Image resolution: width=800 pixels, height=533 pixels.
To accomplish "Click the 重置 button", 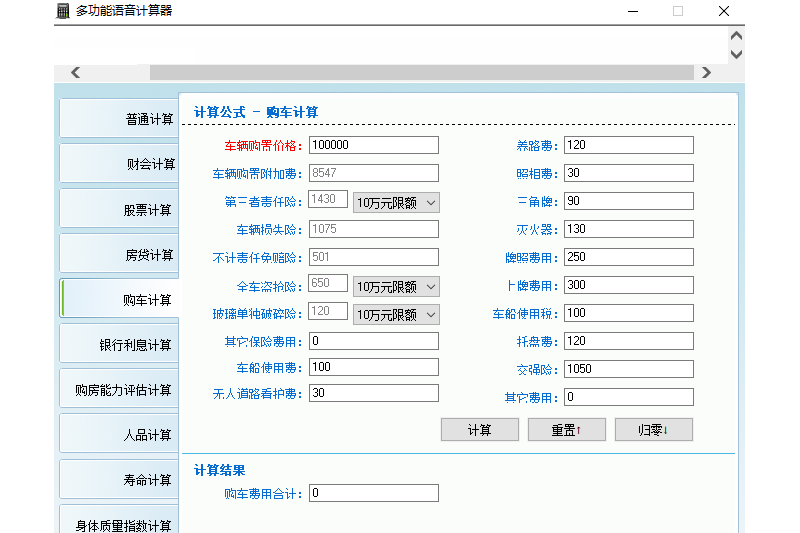I will tap(566, 430).
